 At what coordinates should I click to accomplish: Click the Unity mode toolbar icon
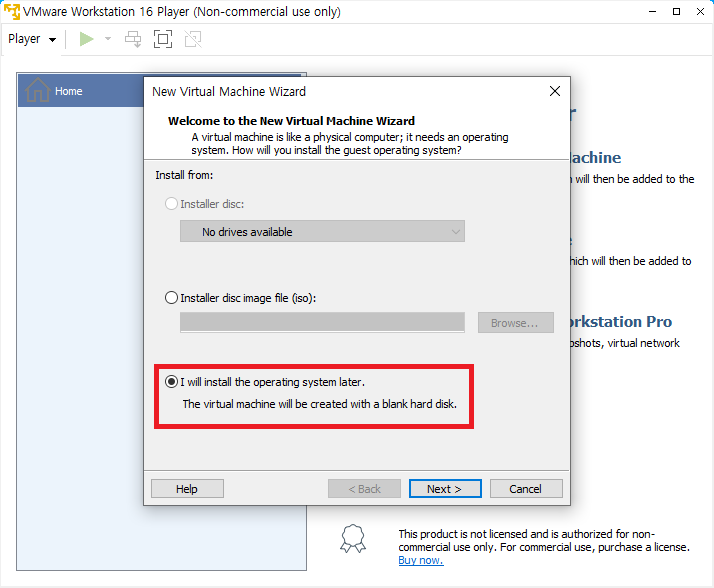[x=193, y=39]
